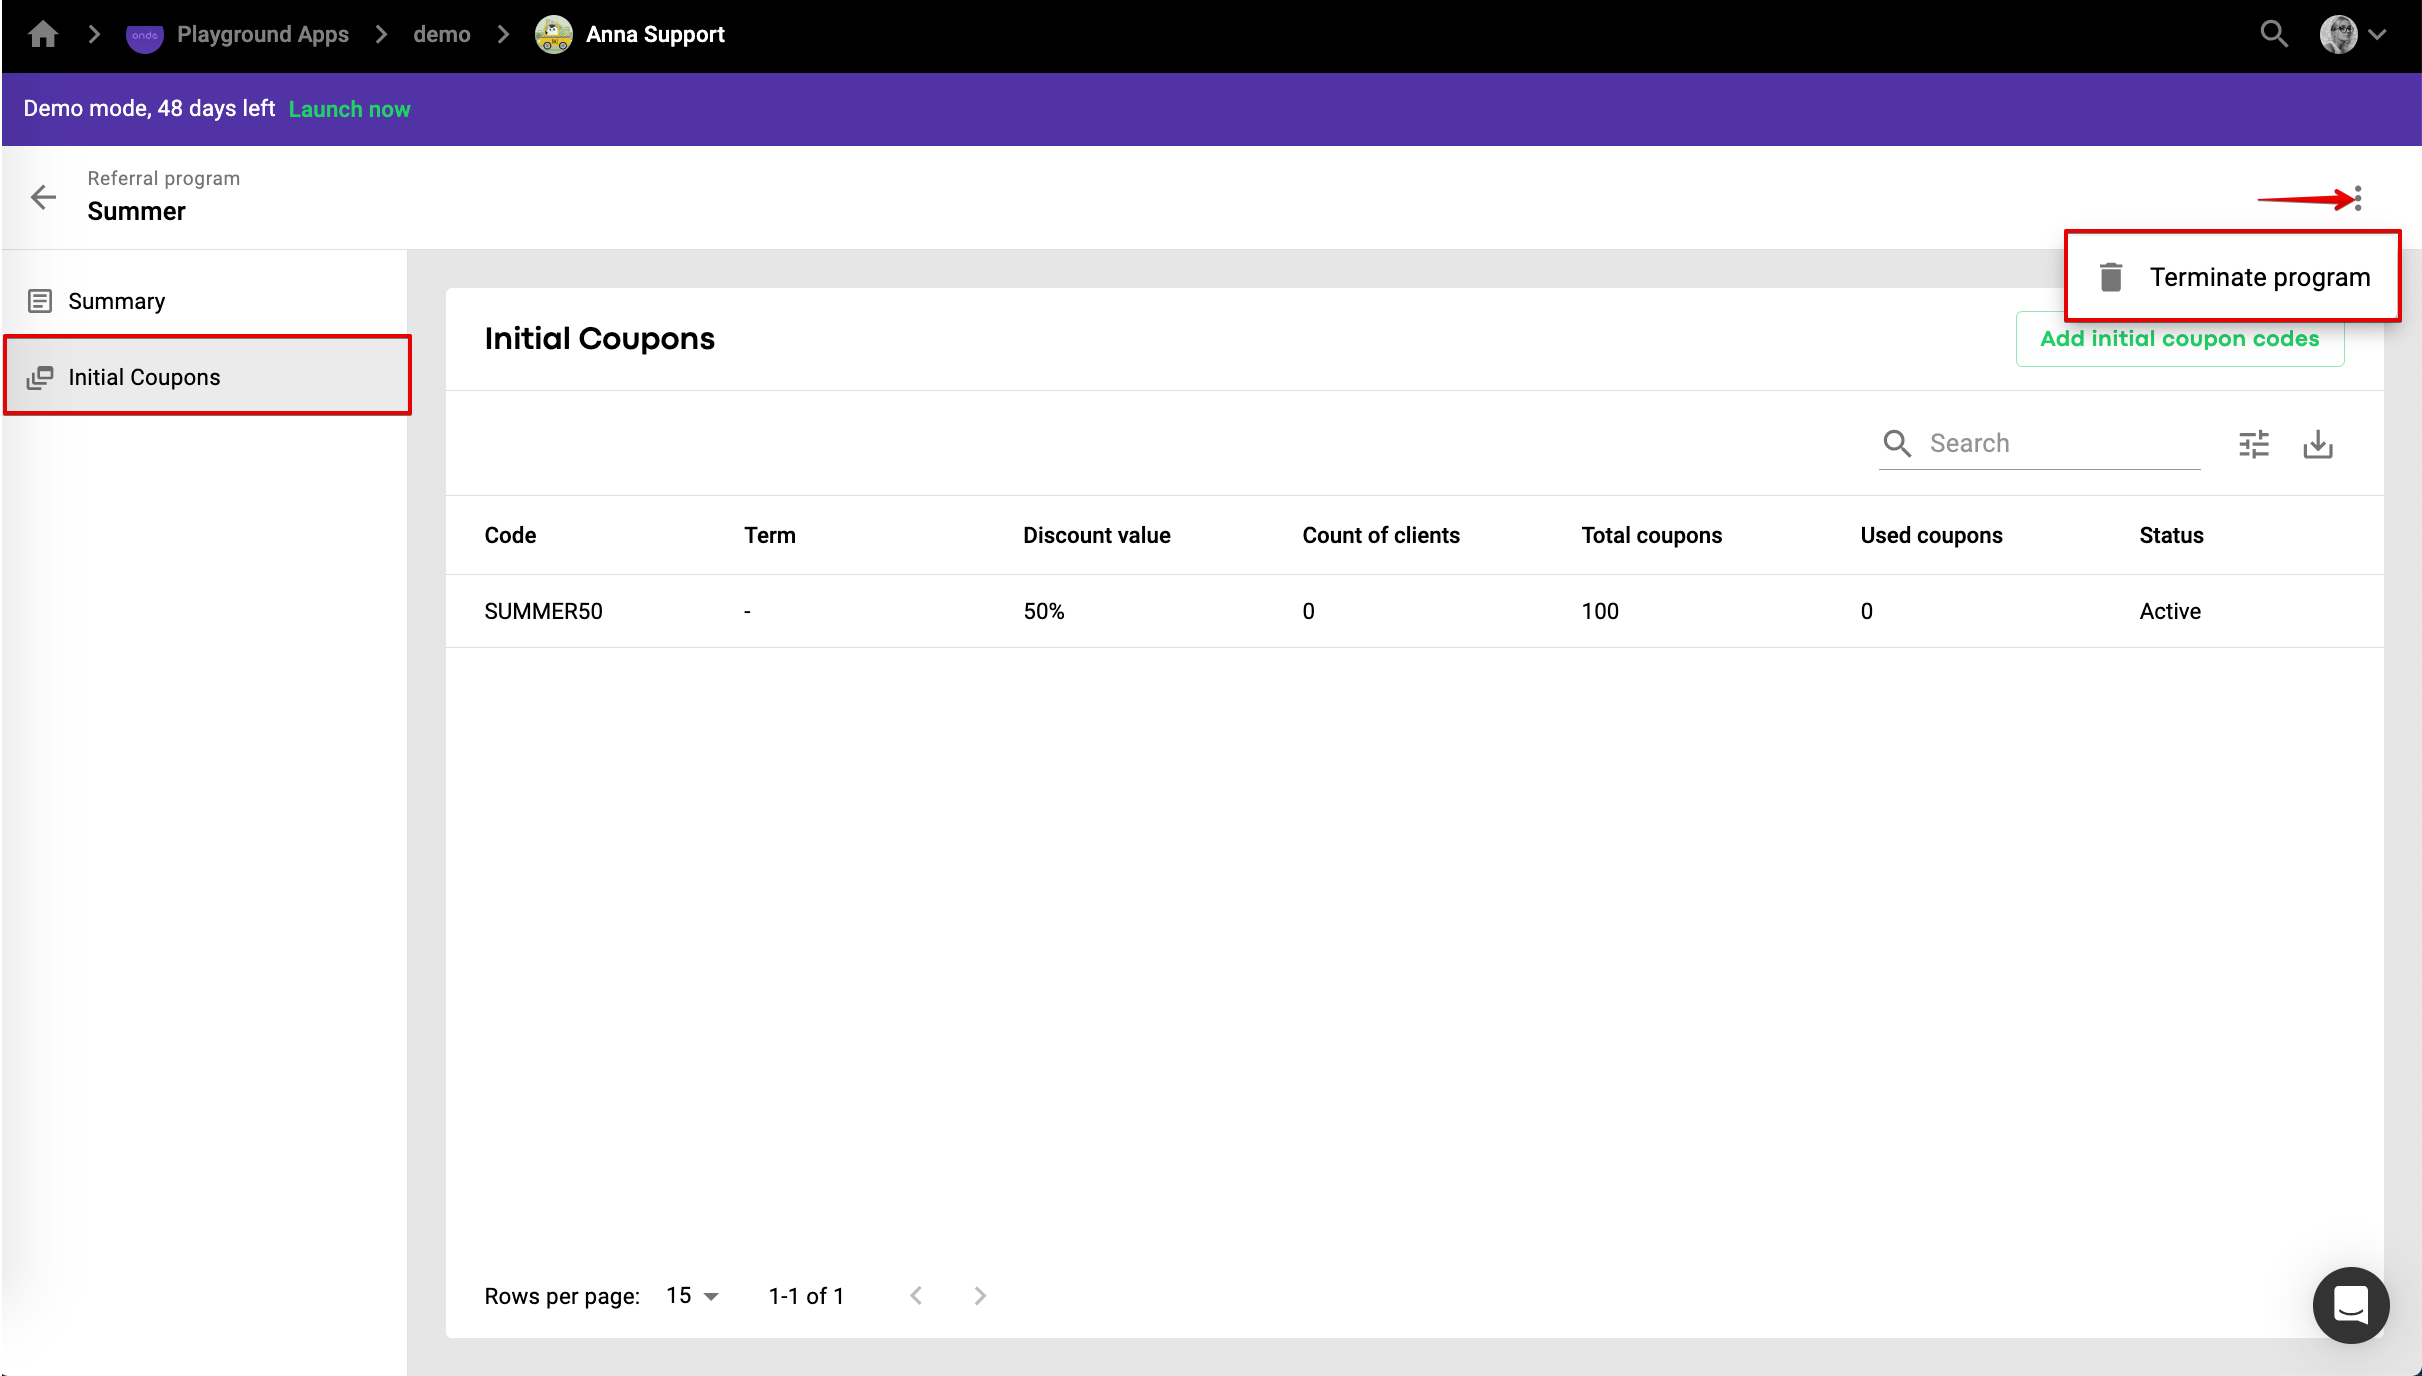Screen dimensions: 2422x1376
Task: Open the SUMMER50 coupon row
Action: click(543, 611)
